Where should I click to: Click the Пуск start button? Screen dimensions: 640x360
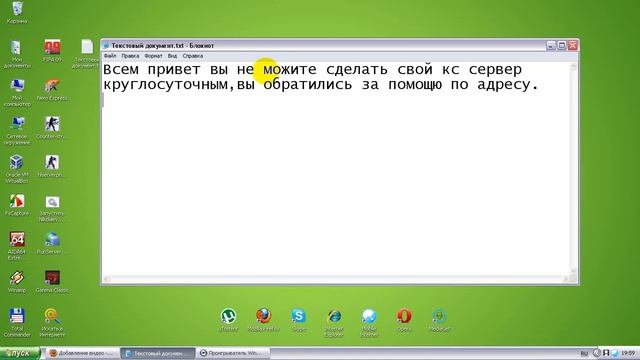click(x=20, y=353)
